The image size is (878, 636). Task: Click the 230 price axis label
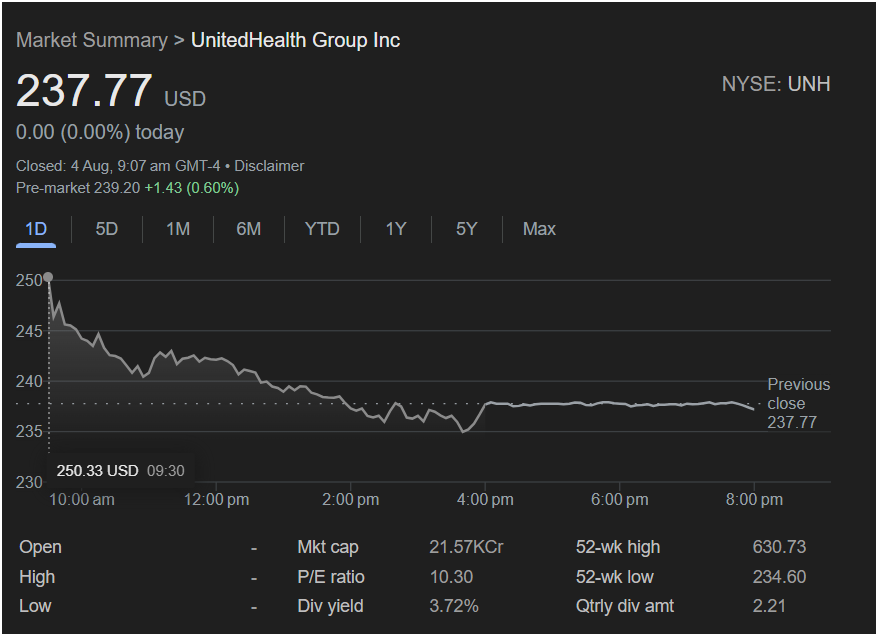point(29,482)
